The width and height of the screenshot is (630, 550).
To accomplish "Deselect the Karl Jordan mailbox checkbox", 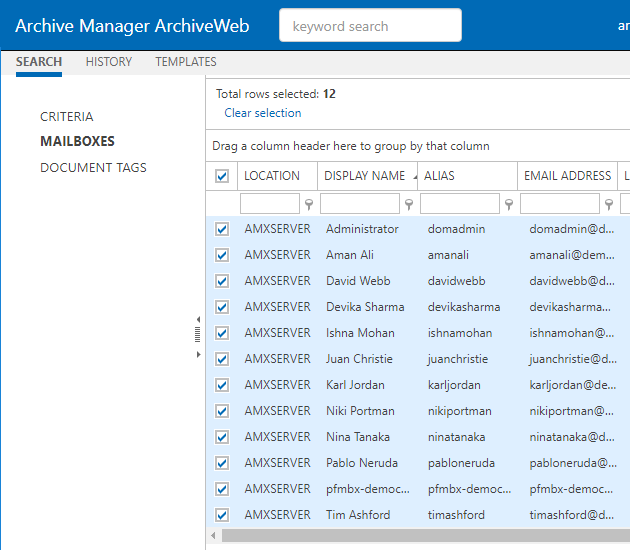I will pos(222,385).
